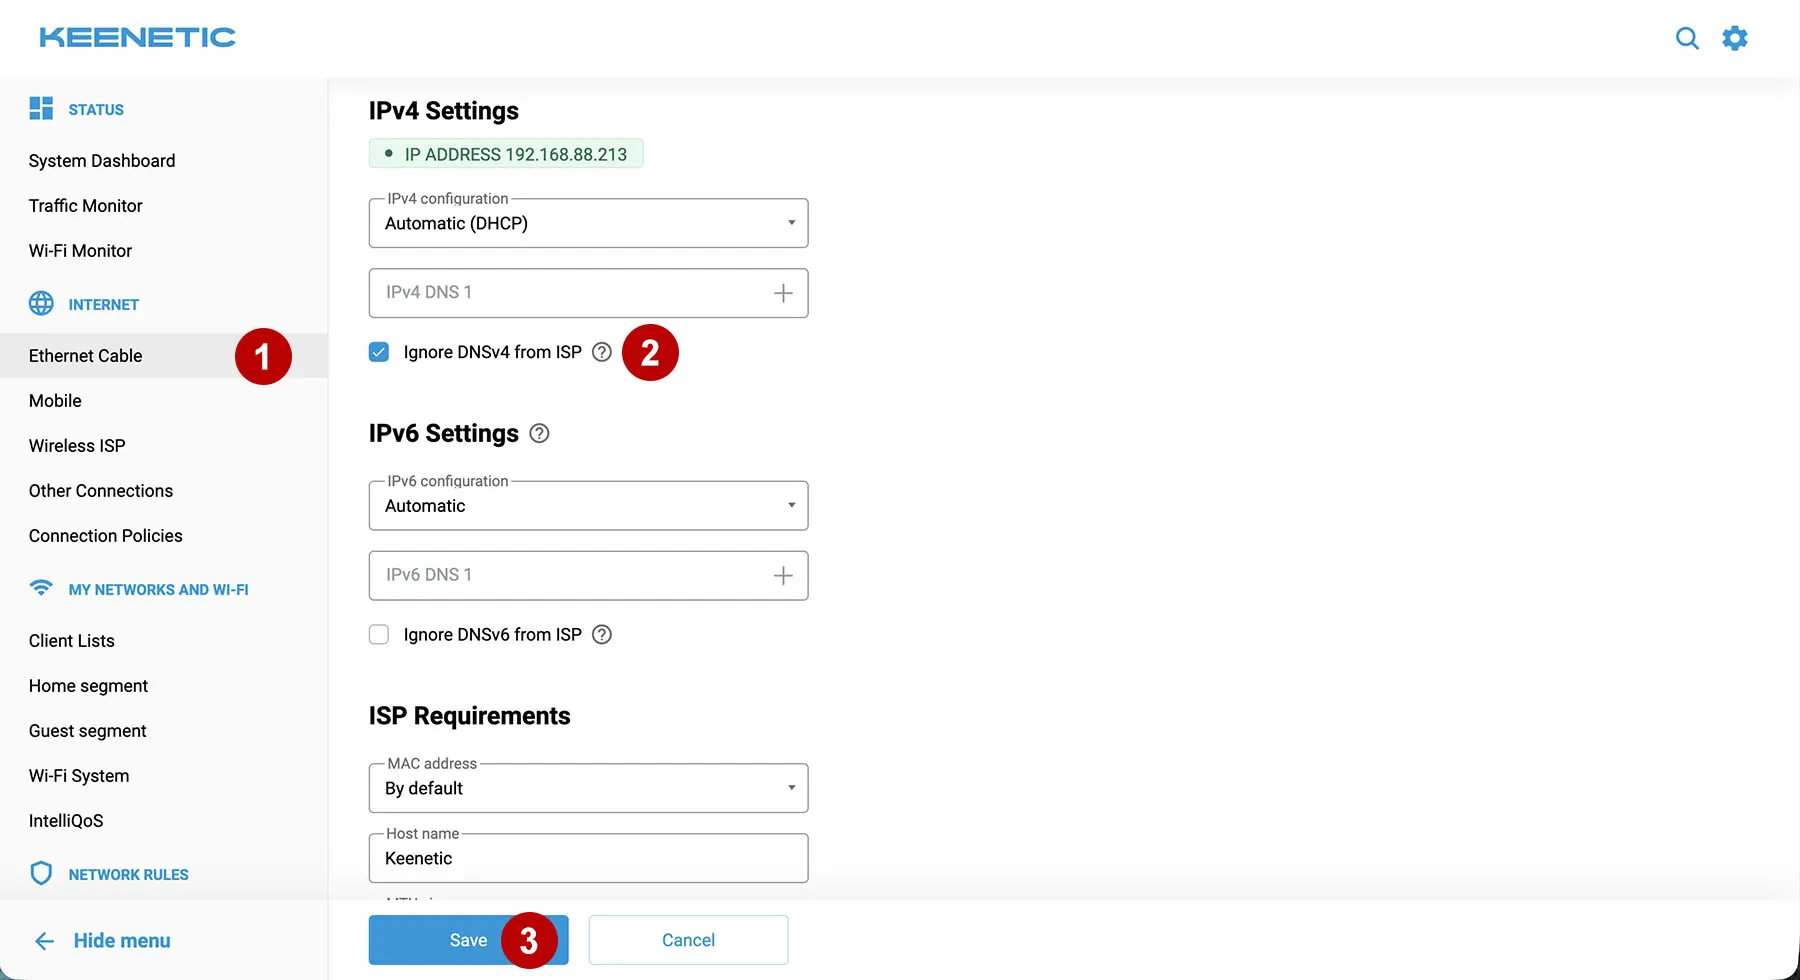
Task: Click the Internet globe icon
Action: 41,303
